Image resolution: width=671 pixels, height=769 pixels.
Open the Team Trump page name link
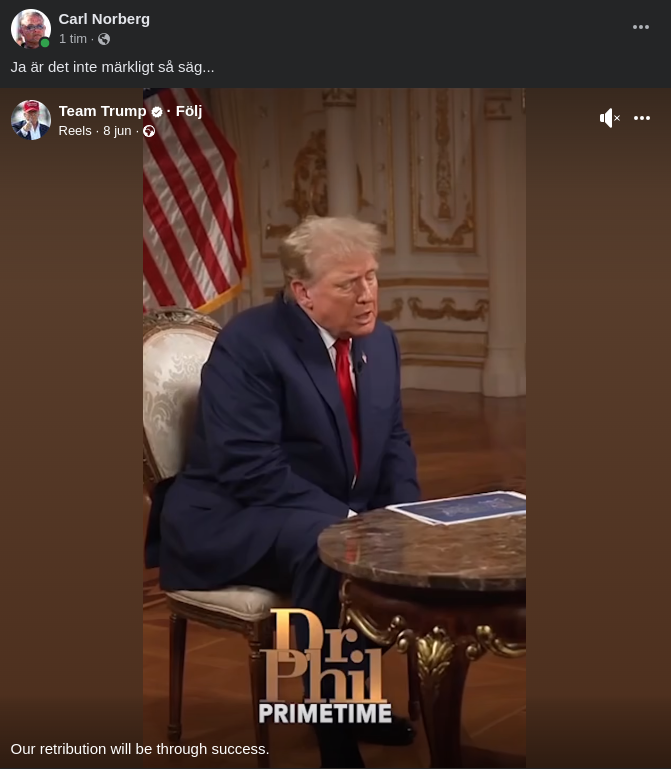(102, 111)
